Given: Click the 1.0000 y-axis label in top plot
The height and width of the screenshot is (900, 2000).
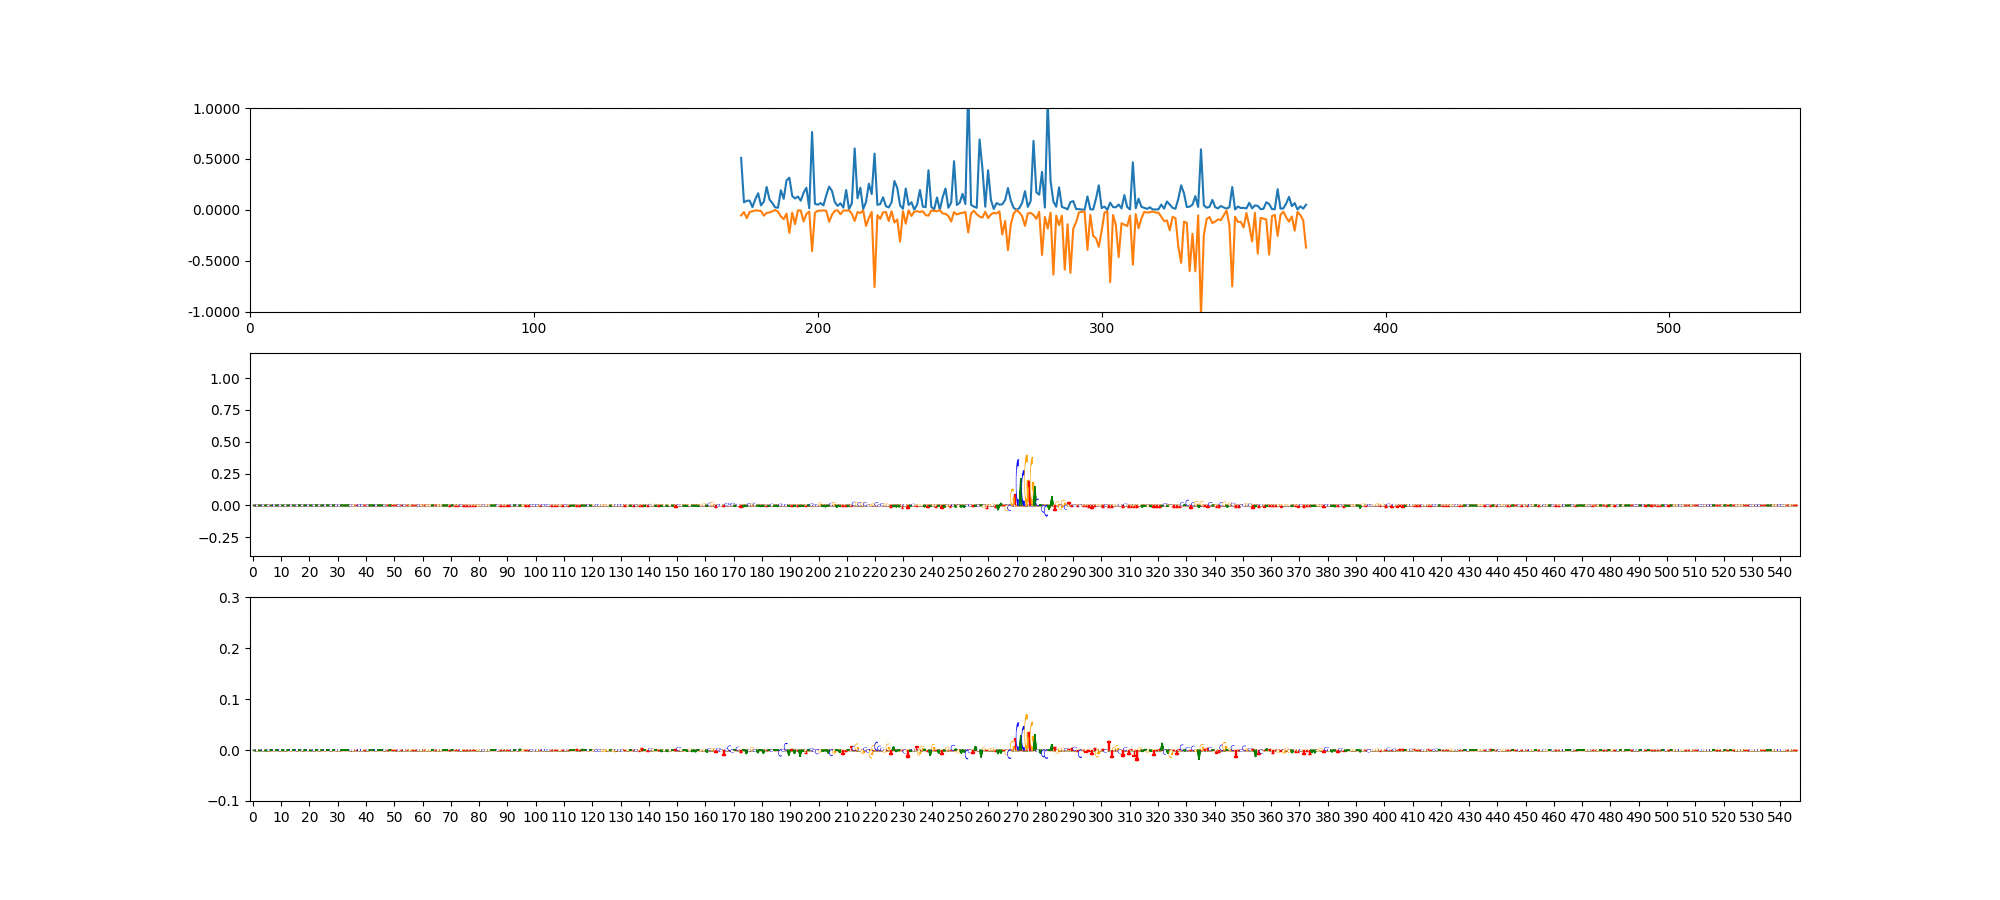Looking at the screenshot, I should (x=216, y=109).
